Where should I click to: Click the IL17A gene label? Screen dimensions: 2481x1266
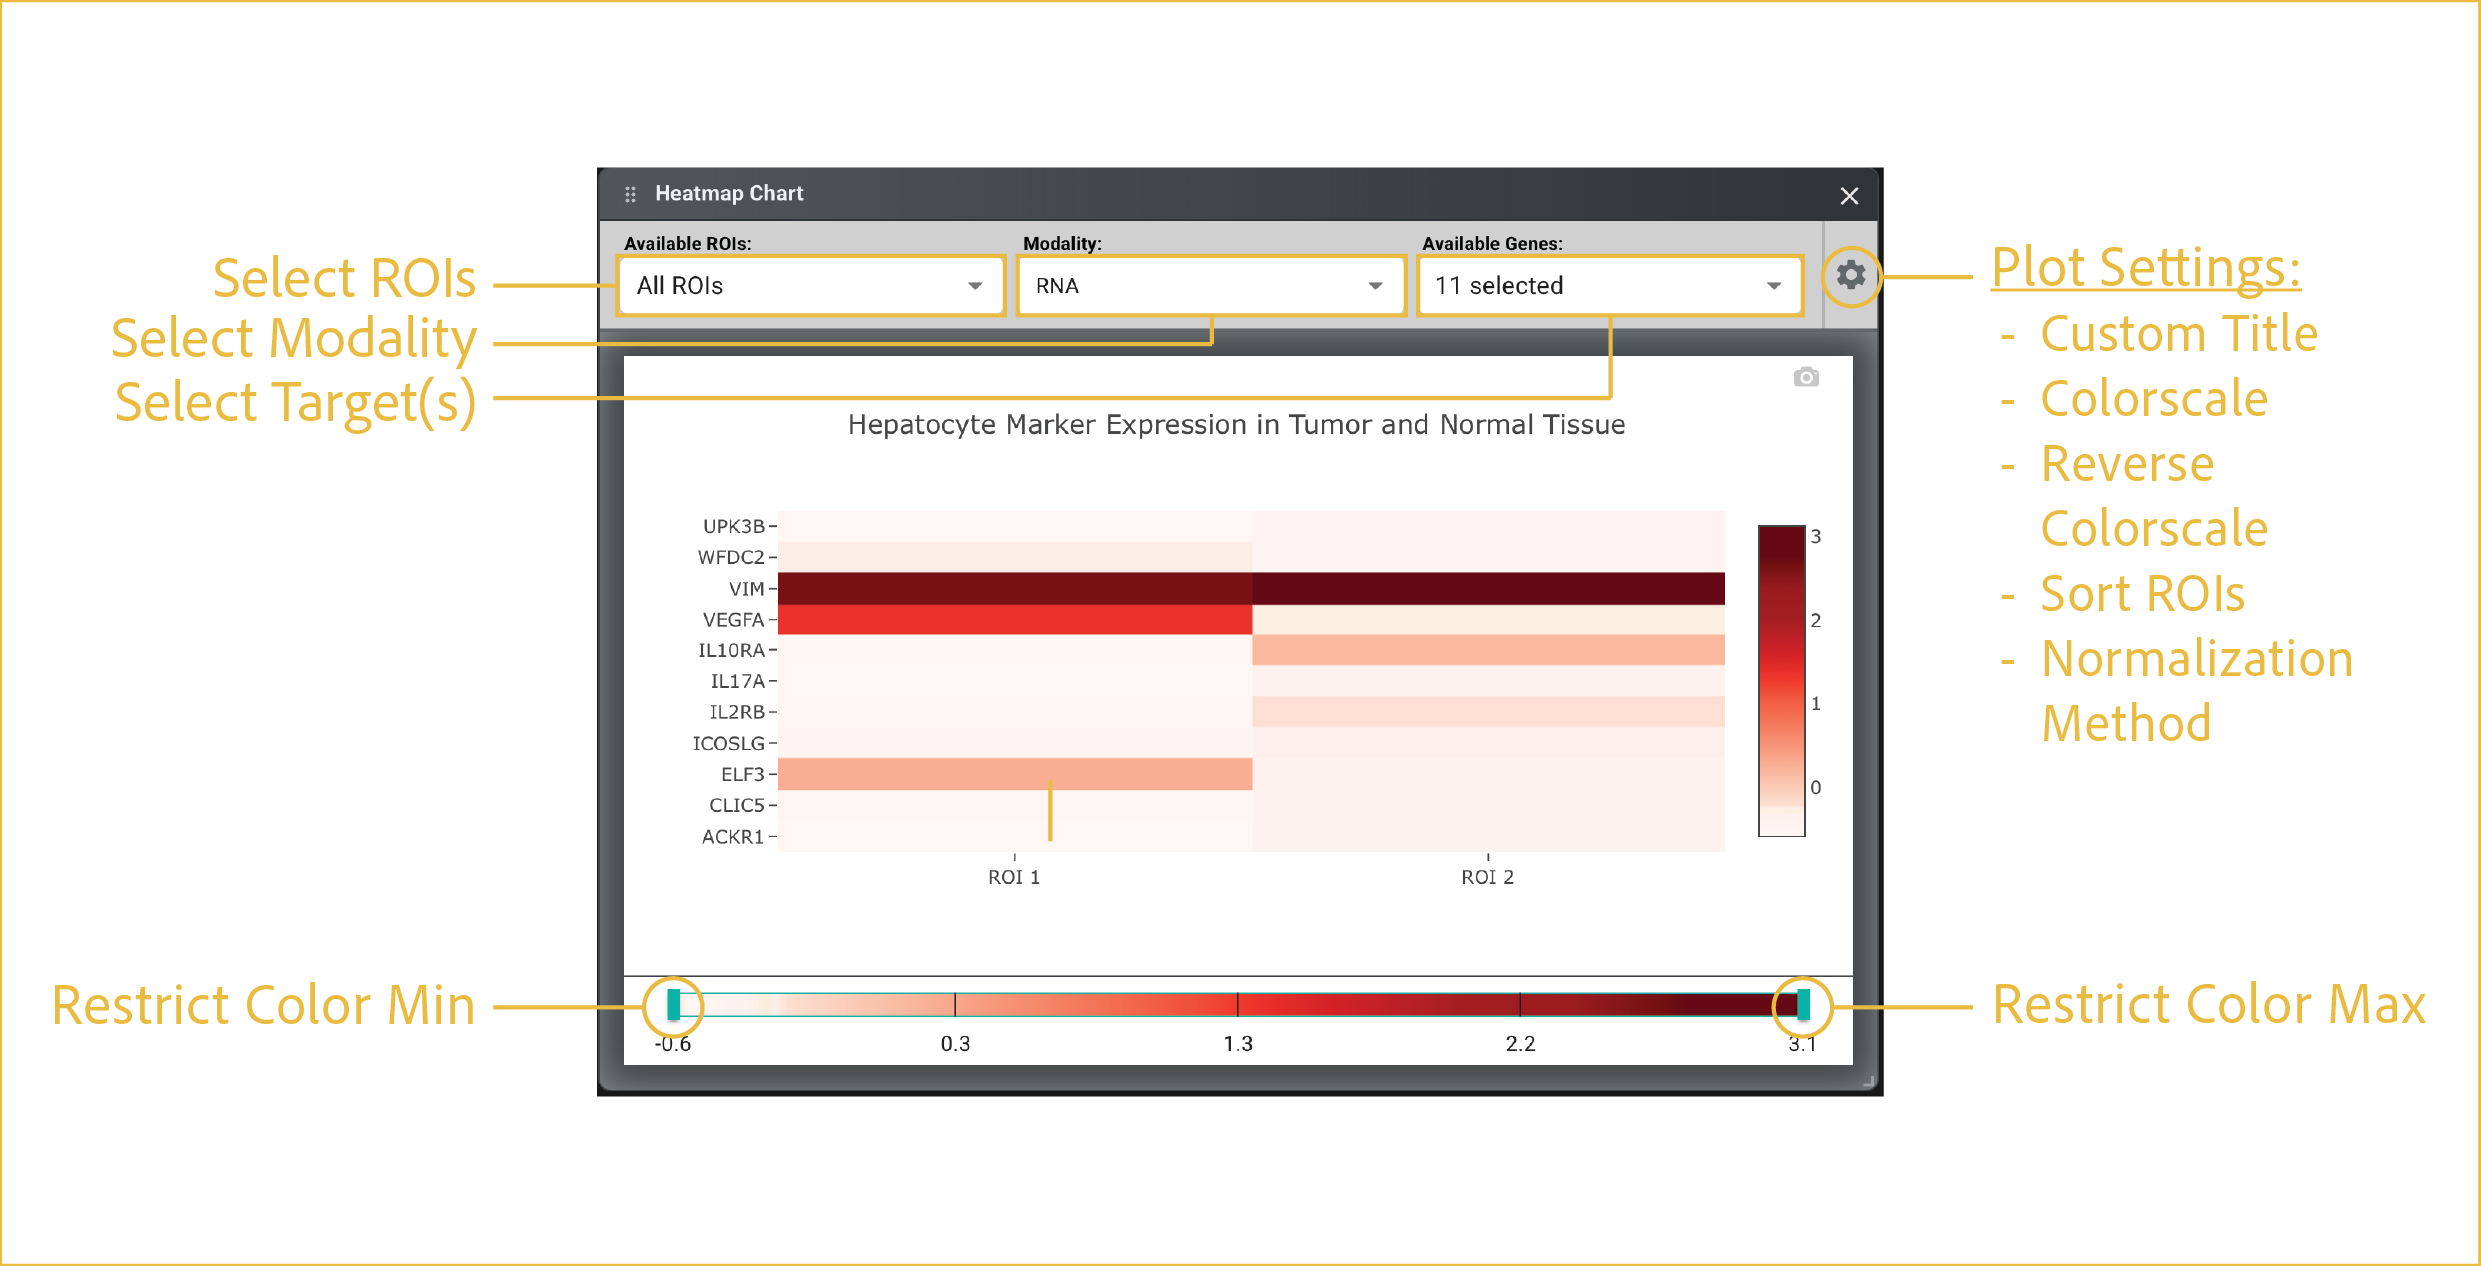tap(737, 682)
